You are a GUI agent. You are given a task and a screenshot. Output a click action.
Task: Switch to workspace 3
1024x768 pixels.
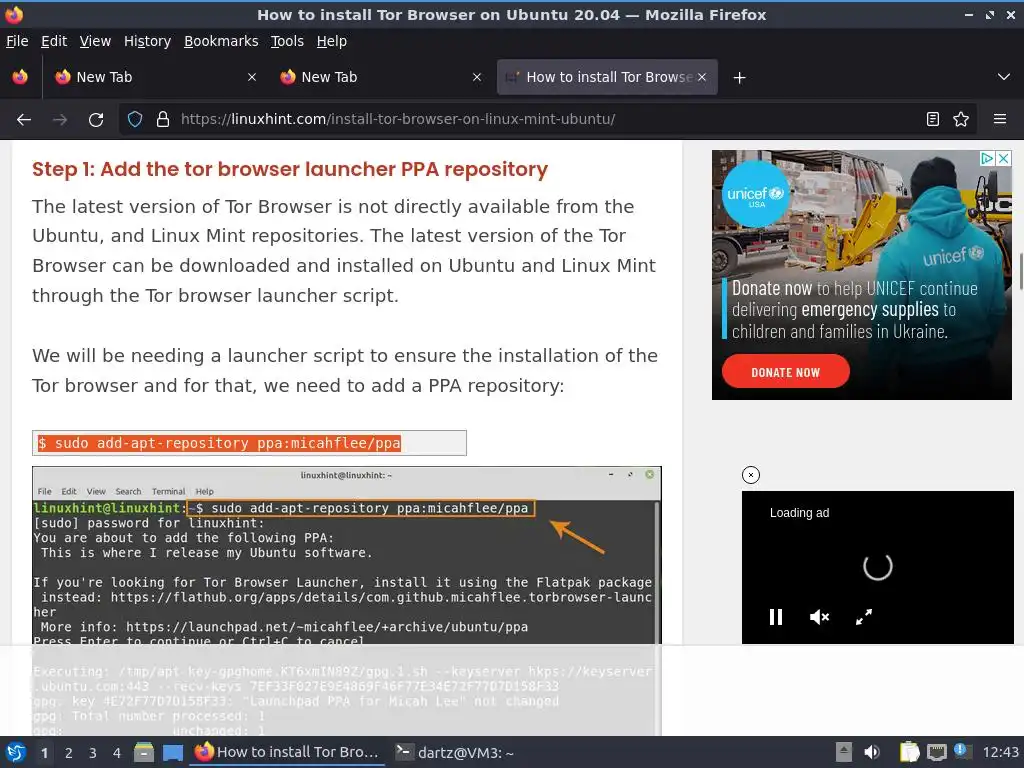(x=93, y=753)
